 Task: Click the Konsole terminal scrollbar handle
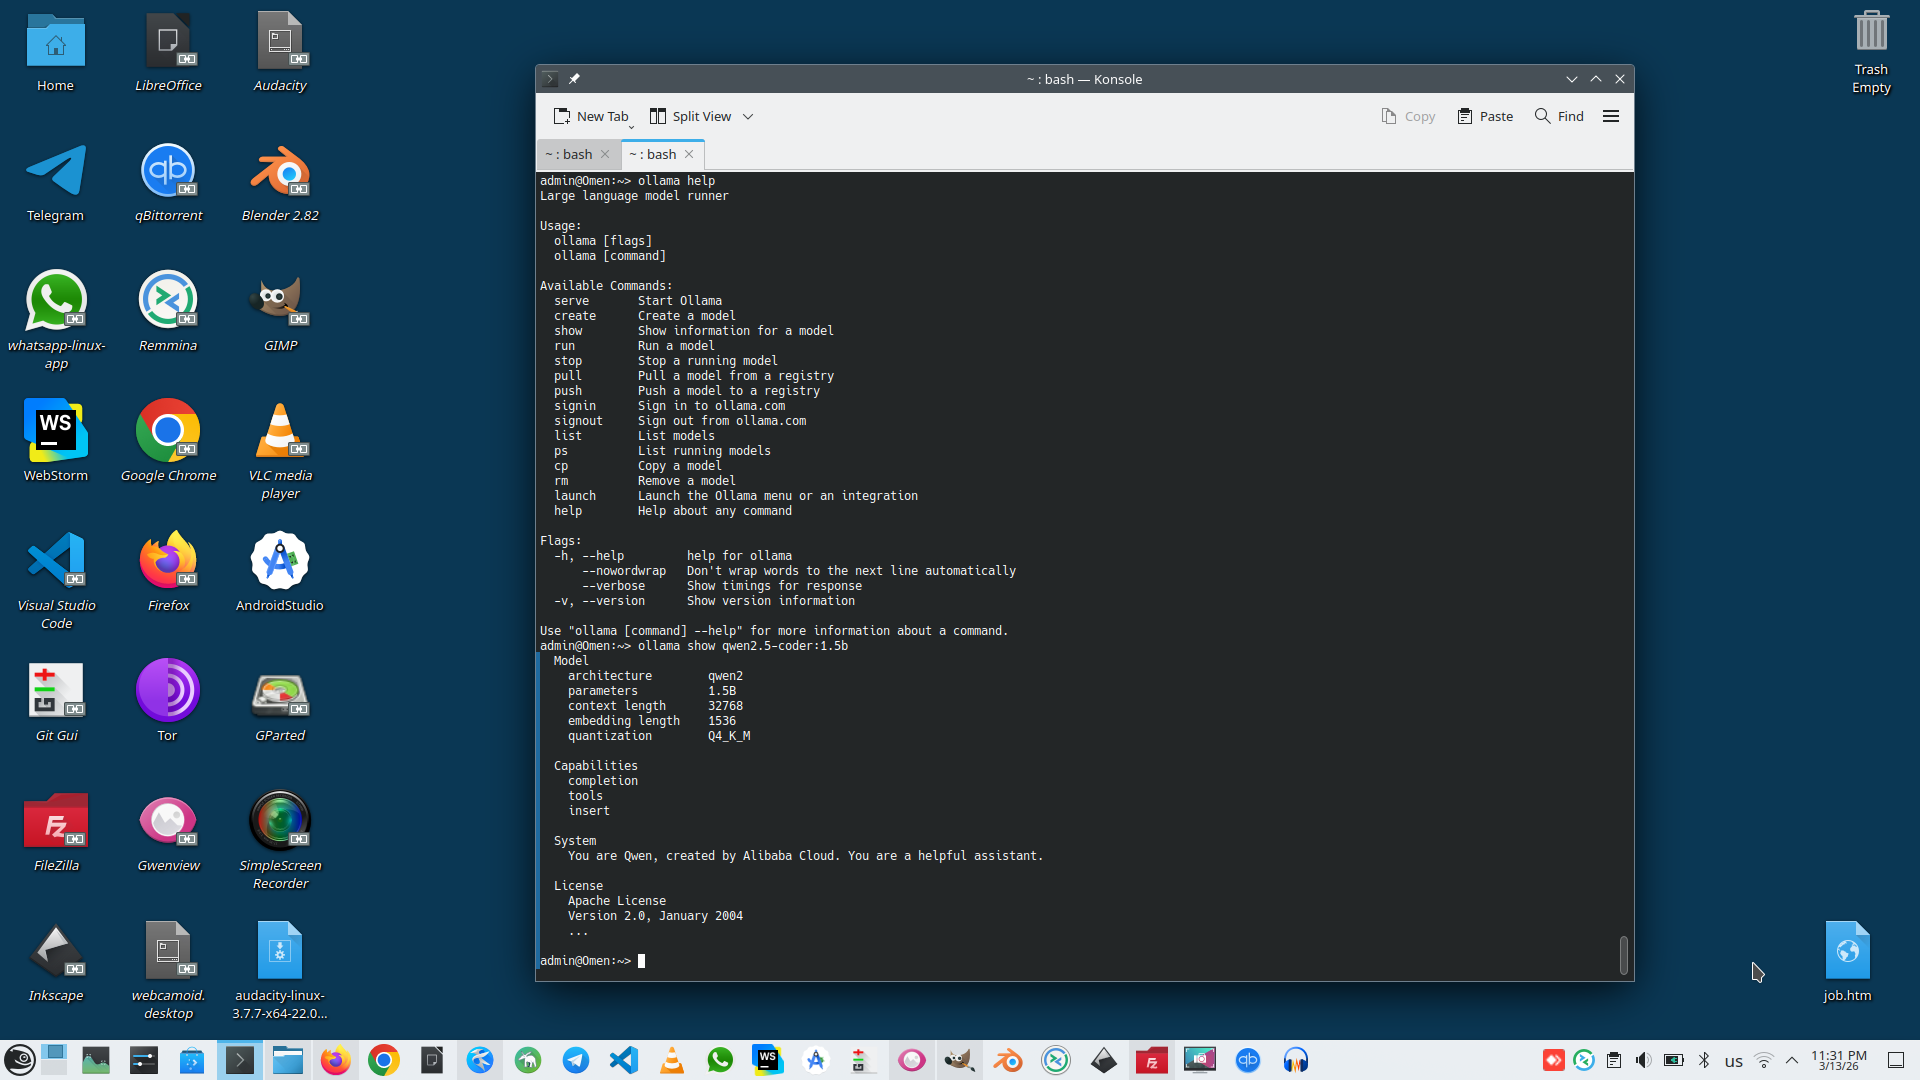[1623, 954]
